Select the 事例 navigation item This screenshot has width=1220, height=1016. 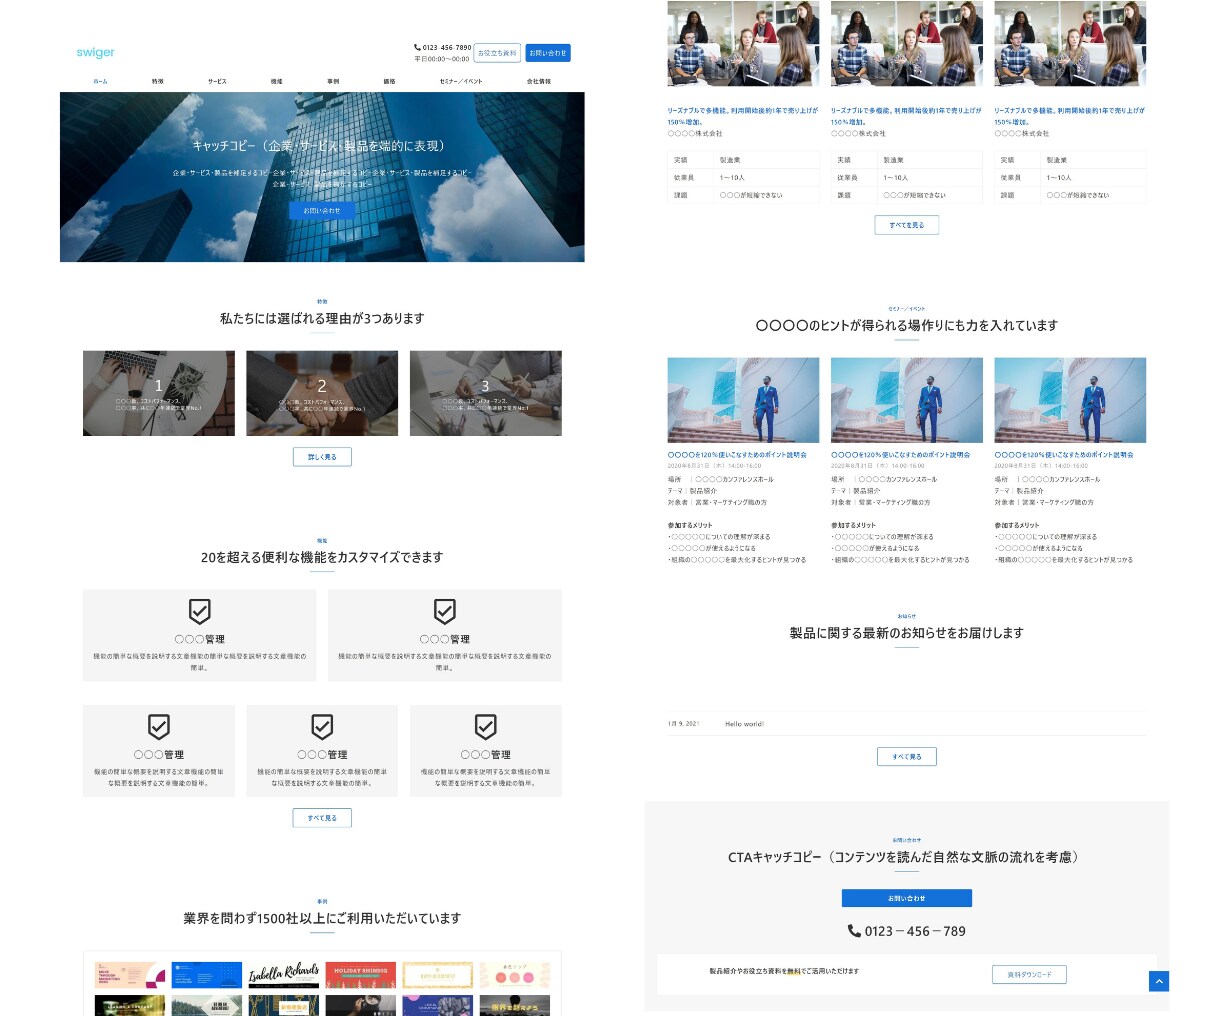[333, 81]
